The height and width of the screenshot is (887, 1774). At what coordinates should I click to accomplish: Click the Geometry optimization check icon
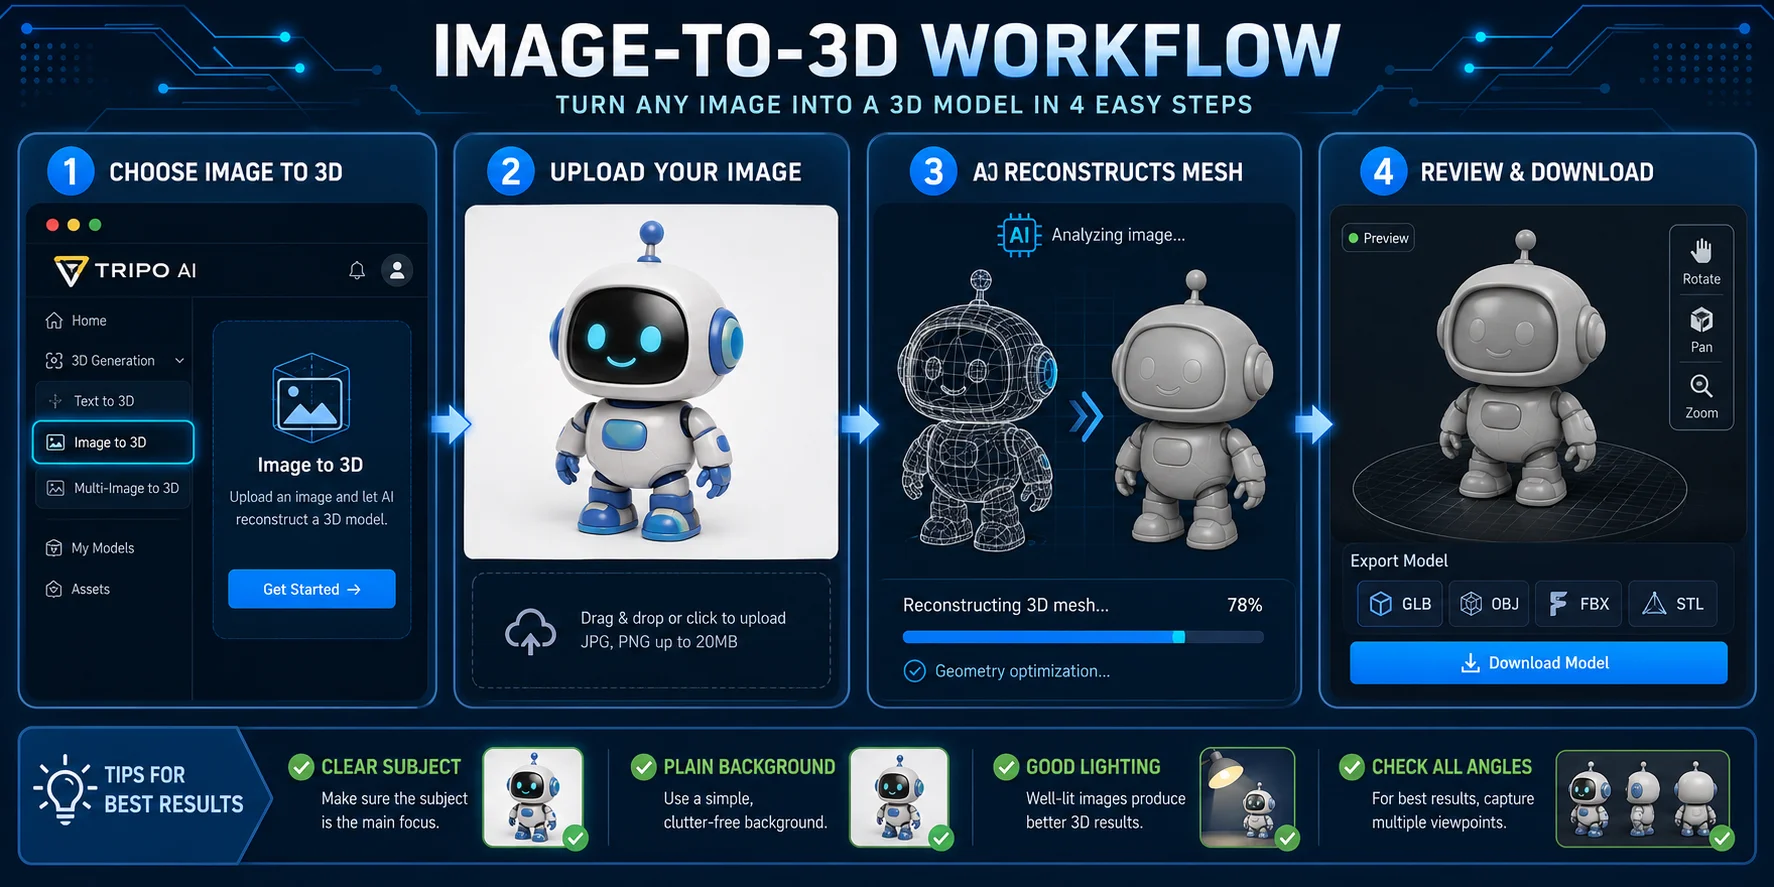tap(915, 671)
